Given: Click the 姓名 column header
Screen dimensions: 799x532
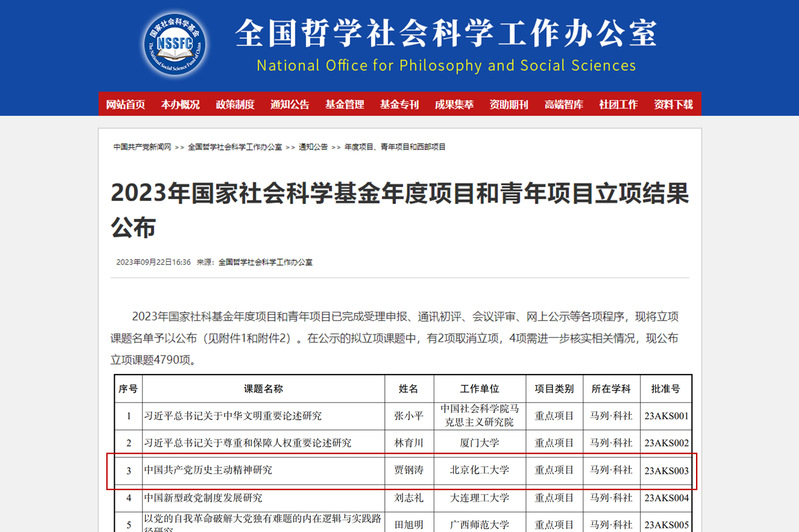Looking at the screenshot, I should pos(409,389).
